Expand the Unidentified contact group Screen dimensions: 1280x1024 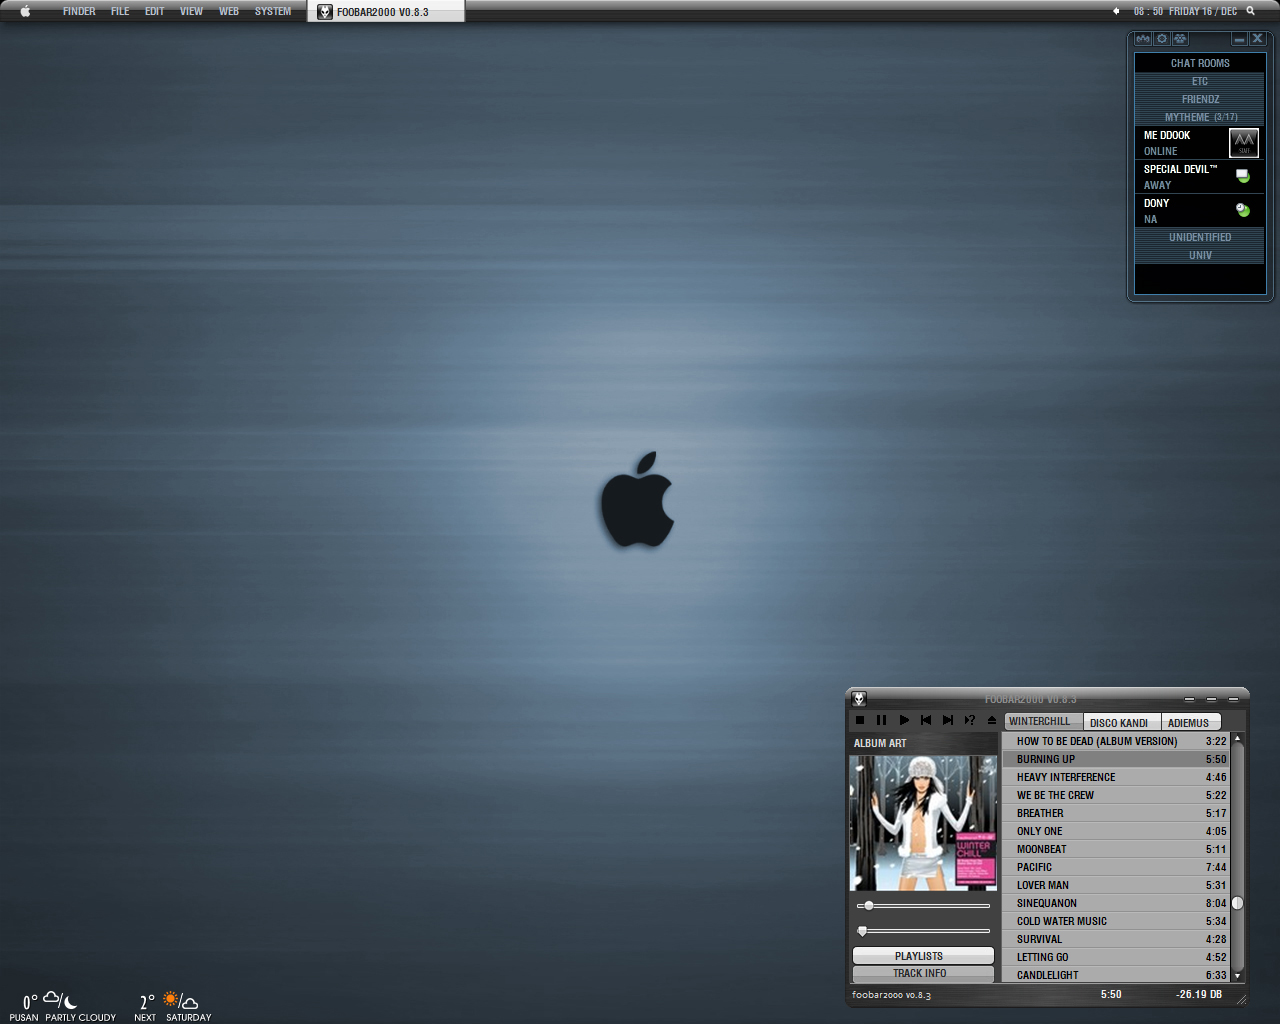click(1200, 237)
